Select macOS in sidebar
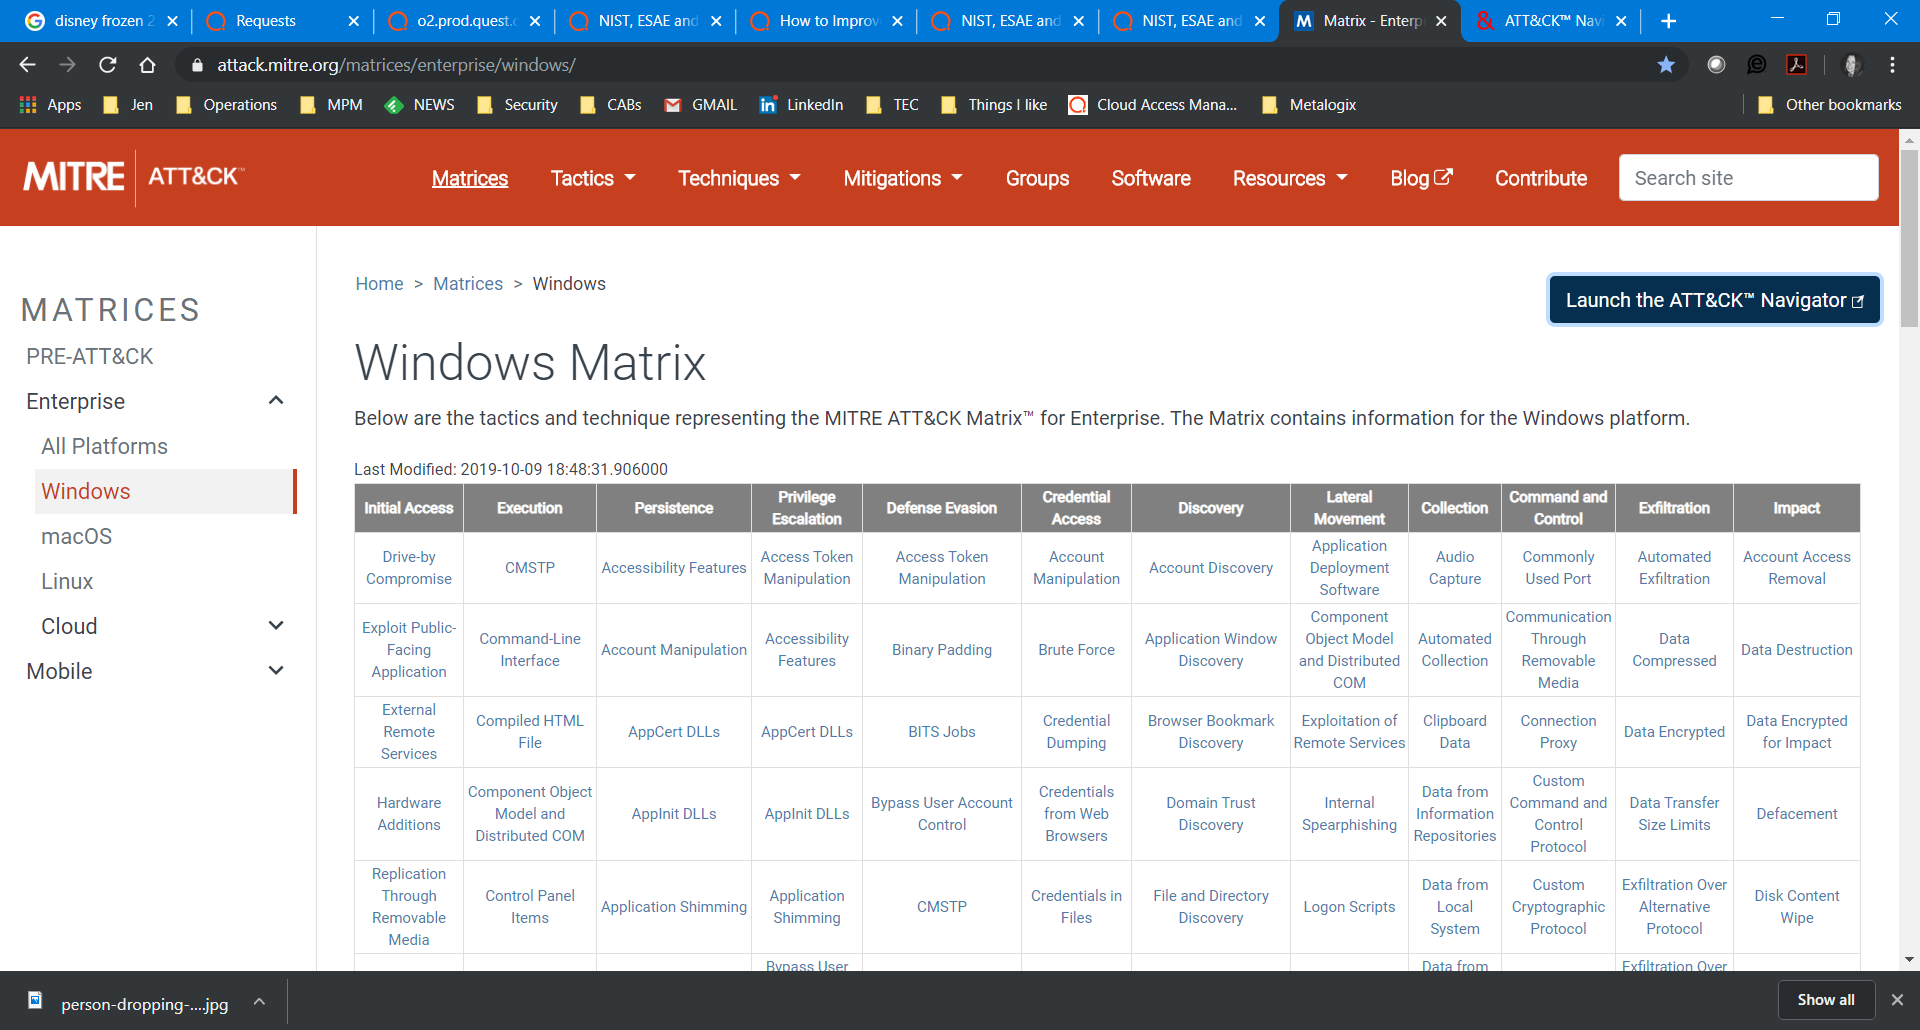The width and height of the screenshot is (1920, 1030). [x=76, y=536]
